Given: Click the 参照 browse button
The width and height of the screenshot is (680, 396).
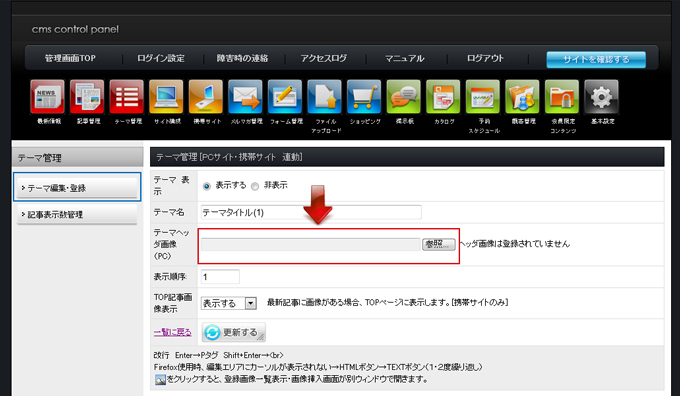Looking at the screenshot, I should pos(438,244).
